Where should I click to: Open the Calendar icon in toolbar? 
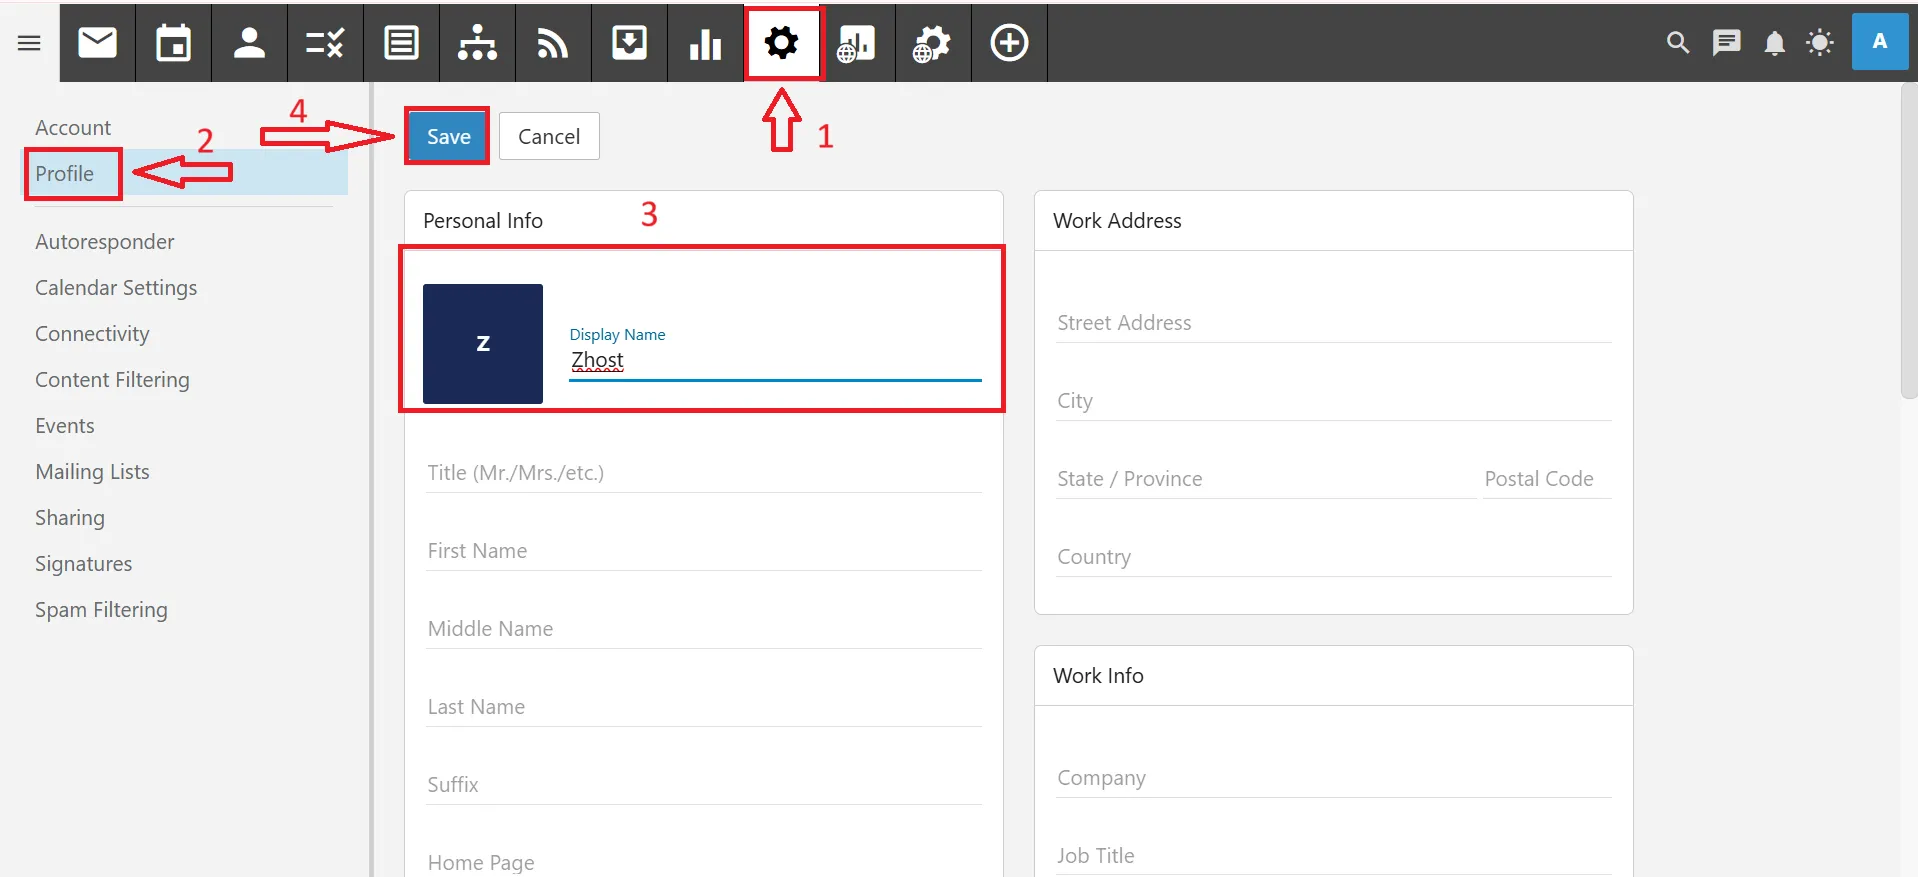(x=173, y=43)
